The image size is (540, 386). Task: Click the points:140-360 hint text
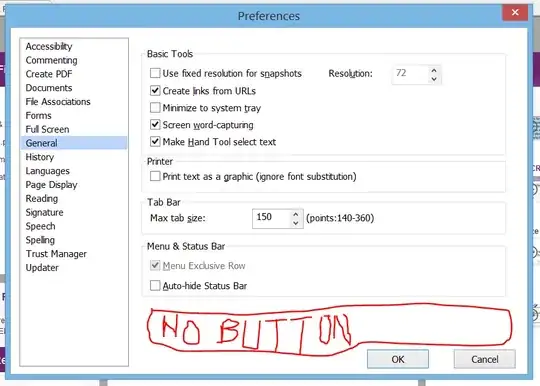(x=340, y=218)
